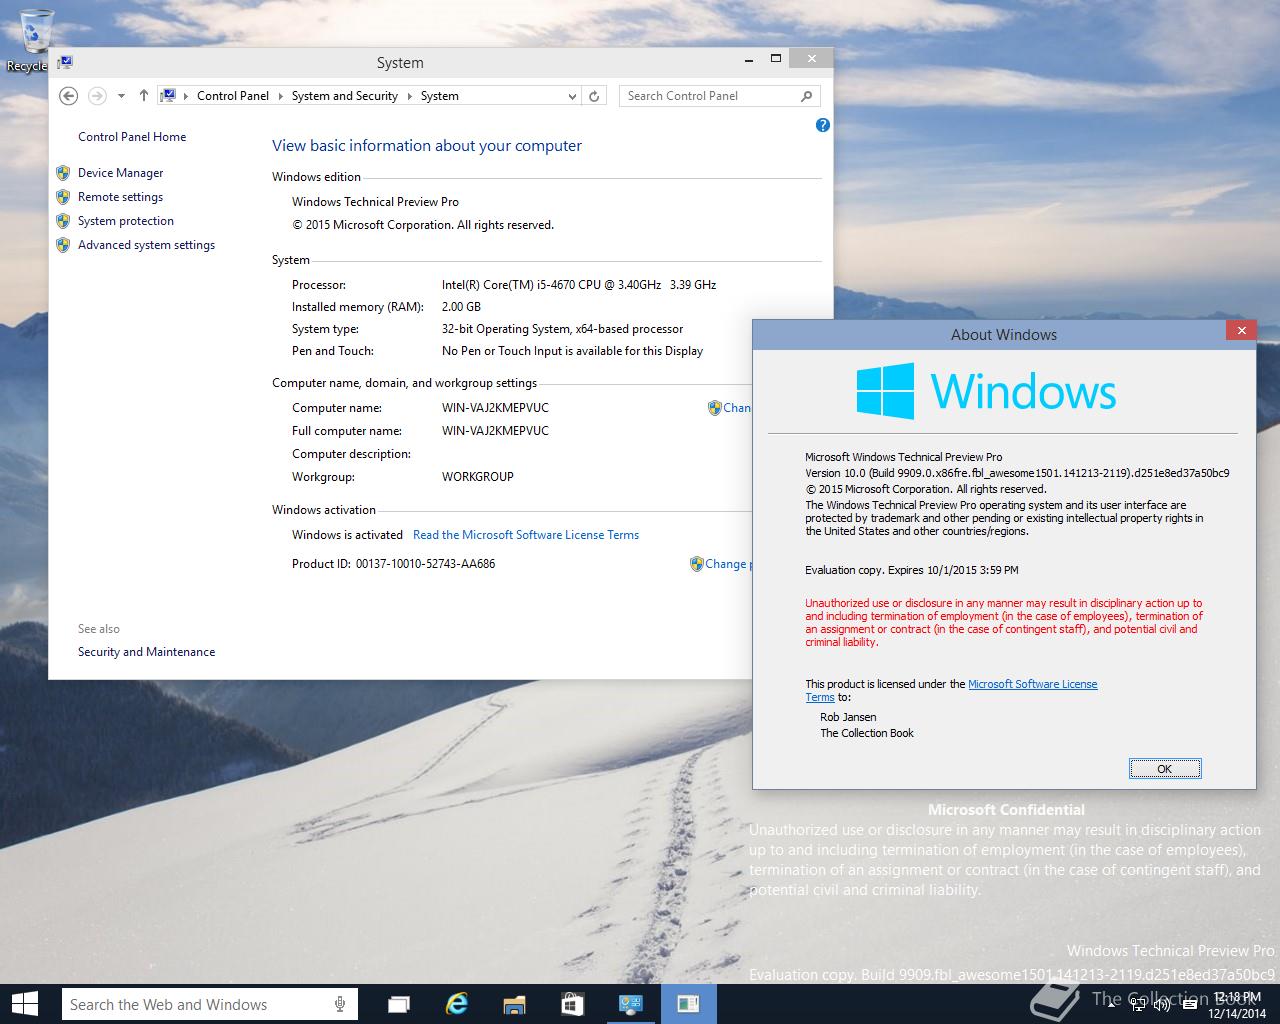Click WORKGROUP value
The height and width of the screenshot is (1024, 1280).
478,477
